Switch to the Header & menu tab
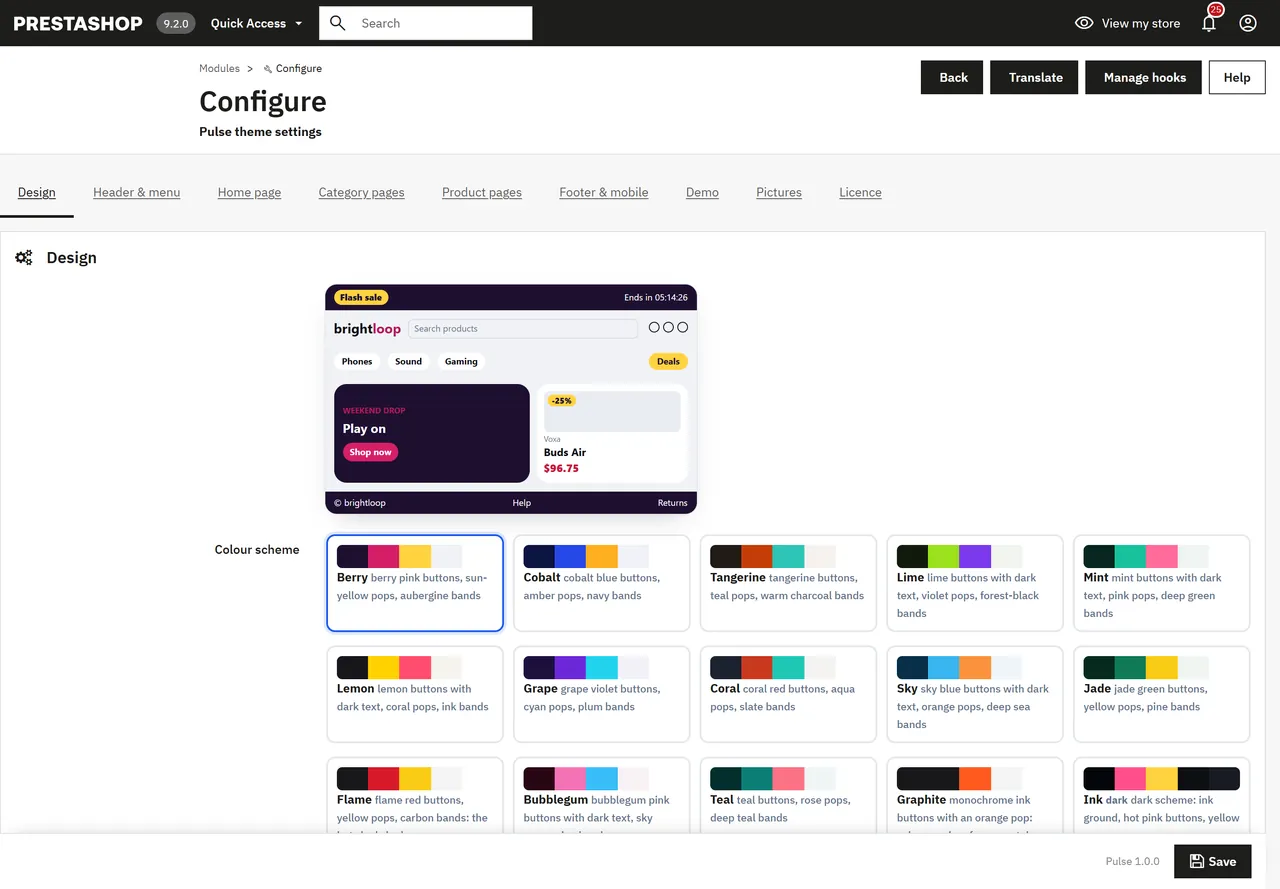 (x=137, y=192)
